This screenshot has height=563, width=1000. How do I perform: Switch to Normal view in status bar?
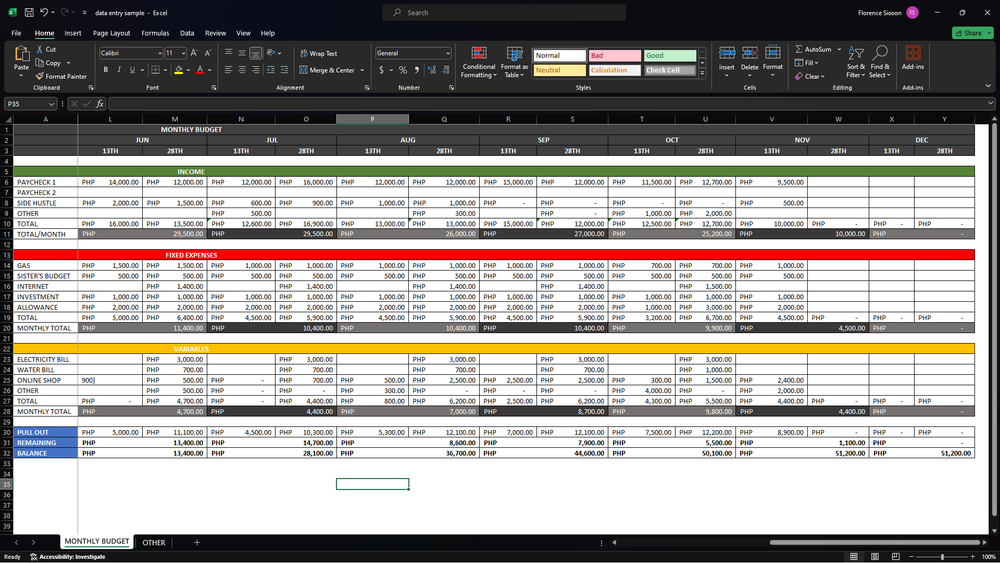(853, 557)
